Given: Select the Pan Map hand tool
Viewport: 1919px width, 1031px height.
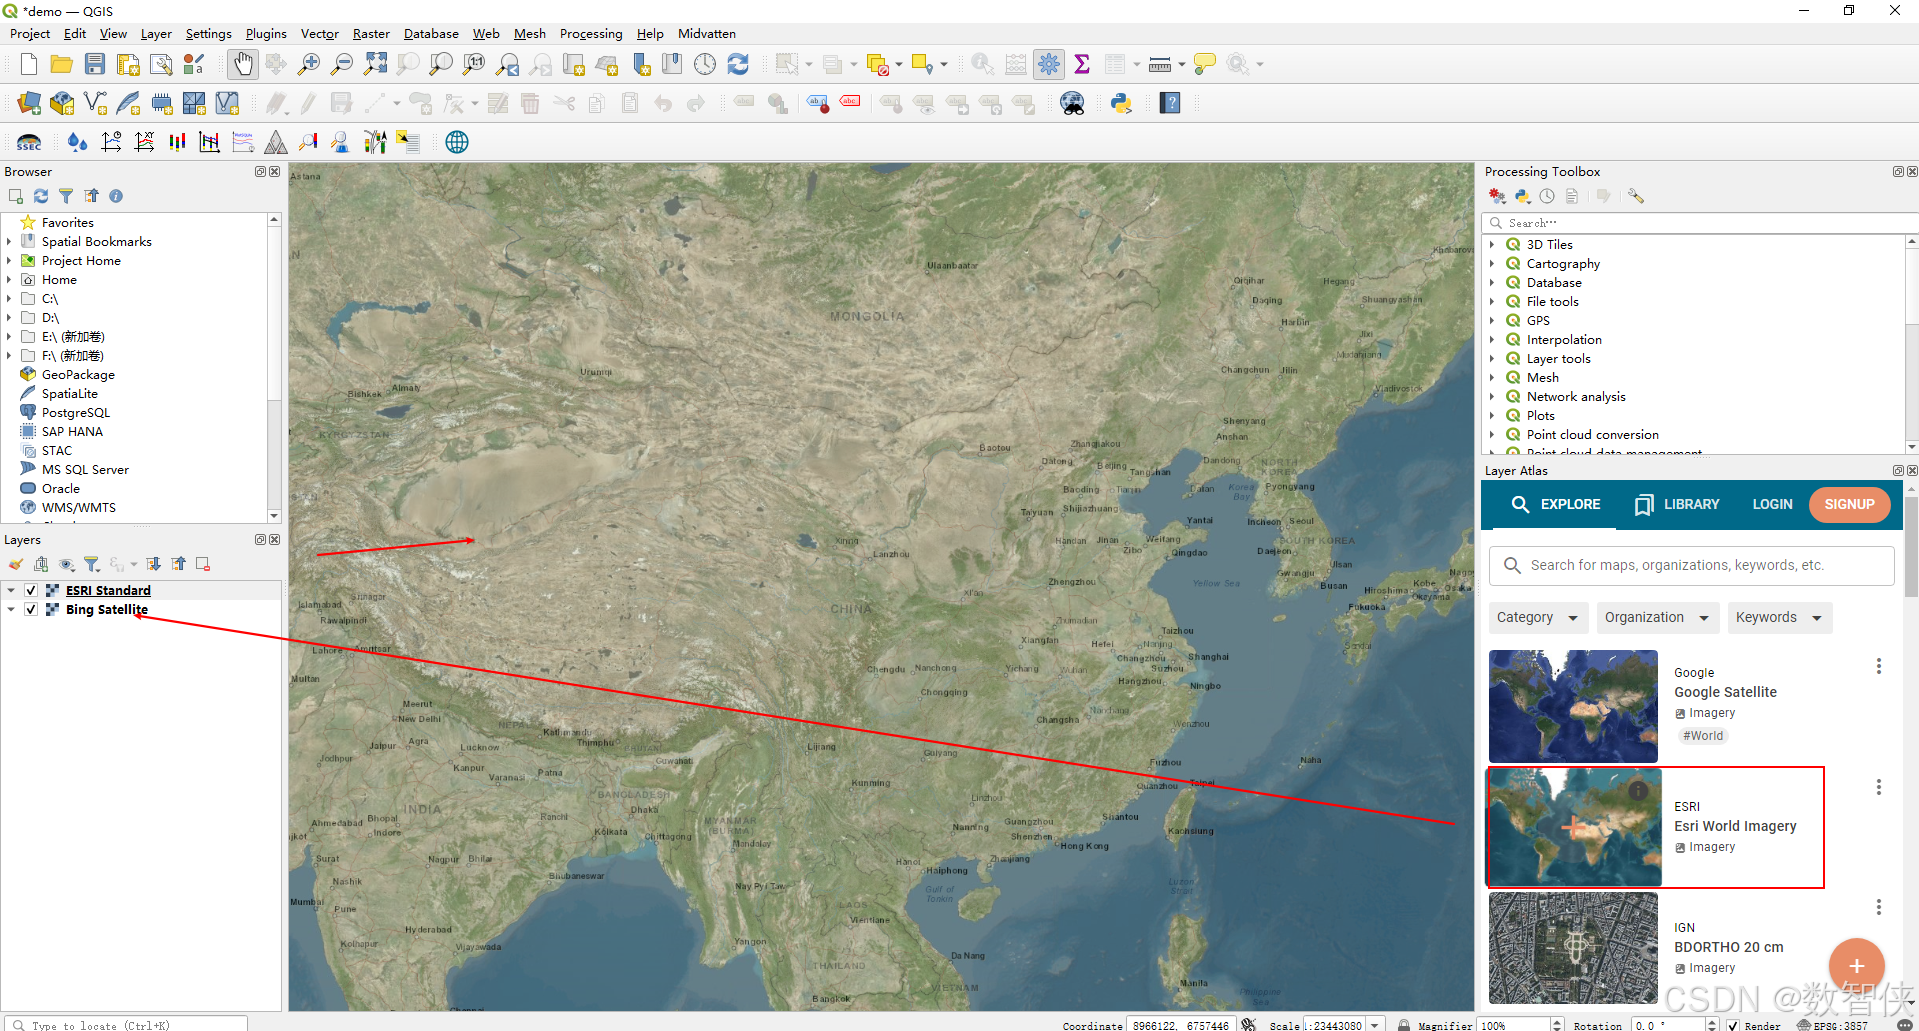Looking at the screenshot, I should click(243, 64).
